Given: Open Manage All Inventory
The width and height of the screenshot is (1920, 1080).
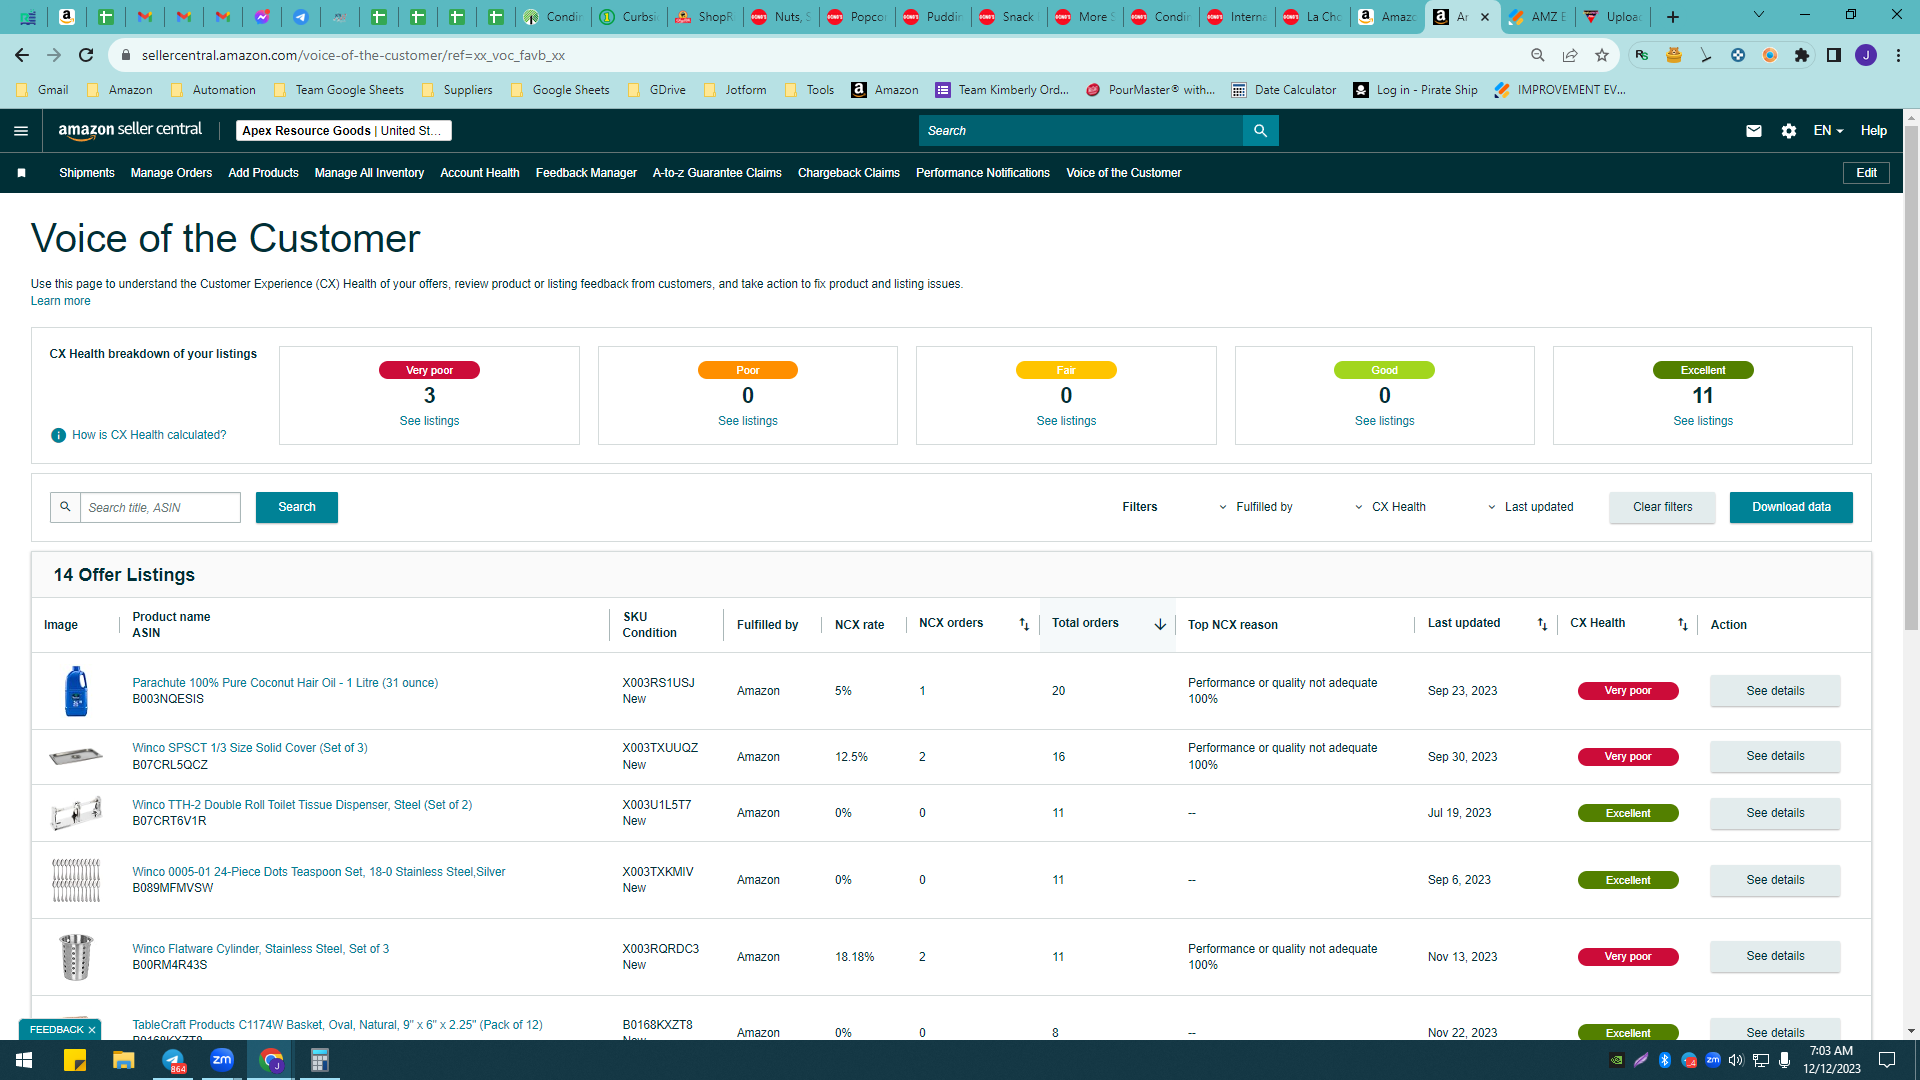Looking at the screenshot, I should pyautogui.click(x=369, y=173).
